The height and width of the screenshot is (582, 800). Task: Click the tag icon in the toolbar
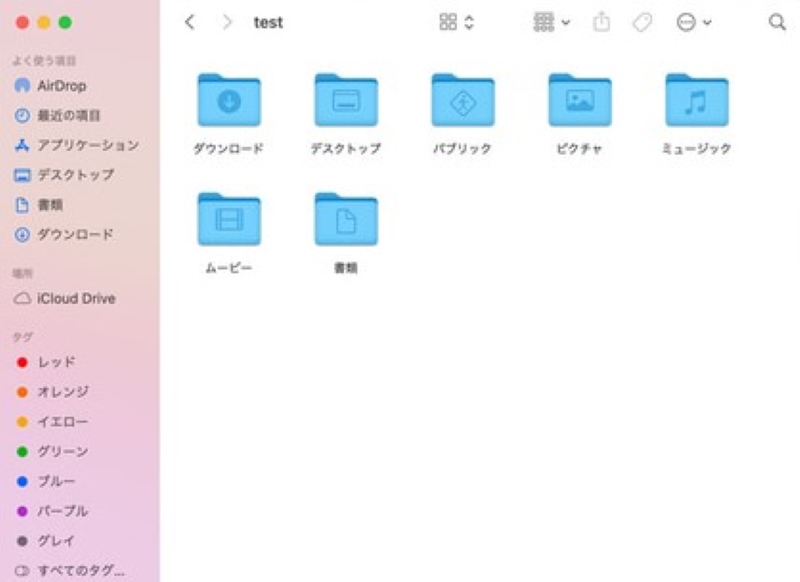[642, 21]
